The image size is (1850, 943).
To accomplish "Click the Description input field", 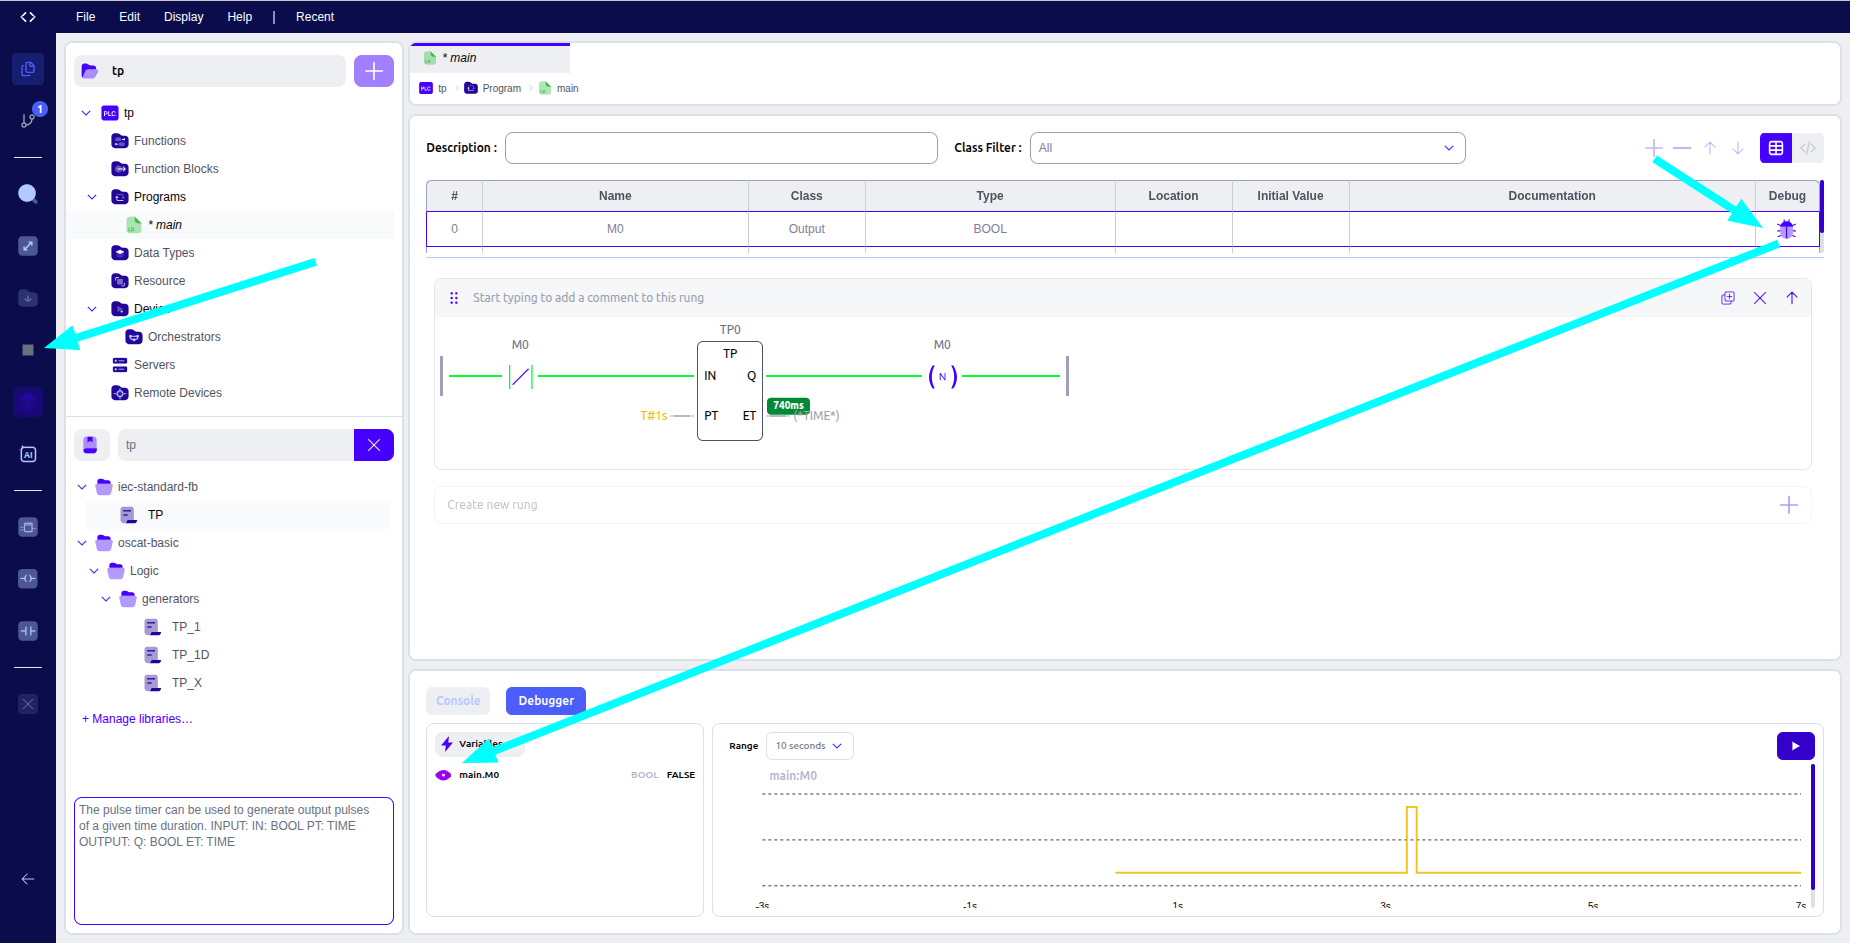I will click(721, 148).
